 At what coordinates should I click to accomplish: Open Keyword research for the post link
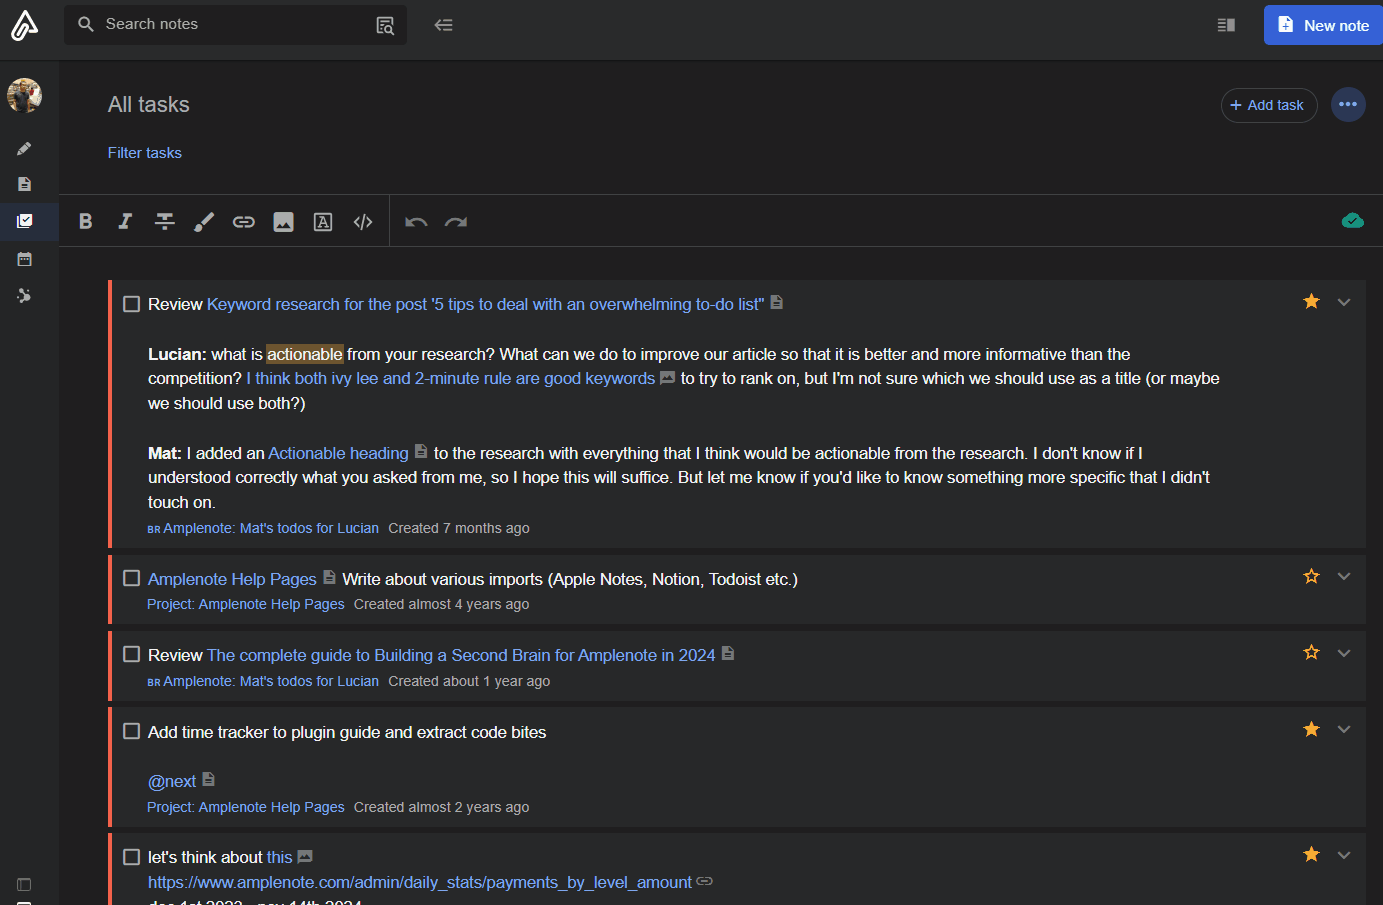(485, 304)
